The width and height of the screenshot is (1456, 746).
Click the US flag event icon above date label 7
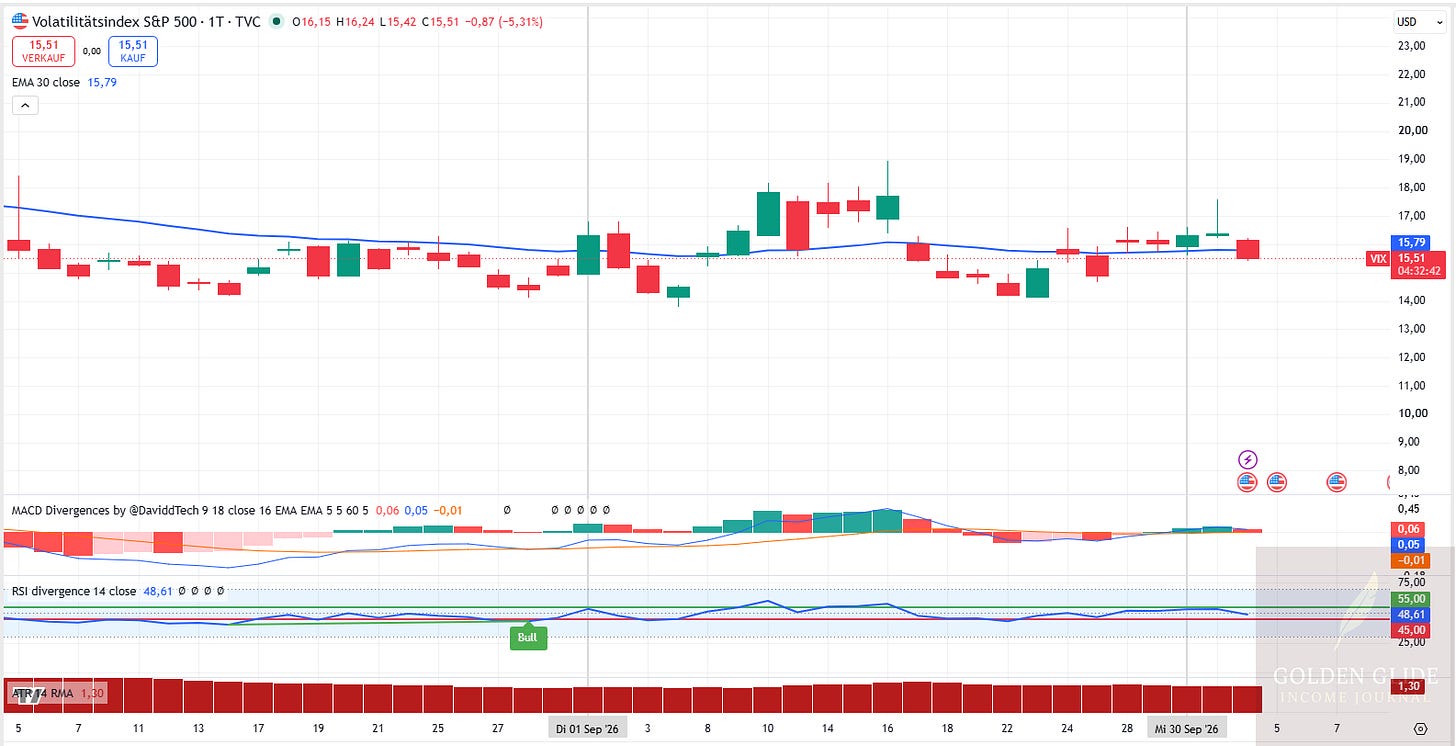1336,482
